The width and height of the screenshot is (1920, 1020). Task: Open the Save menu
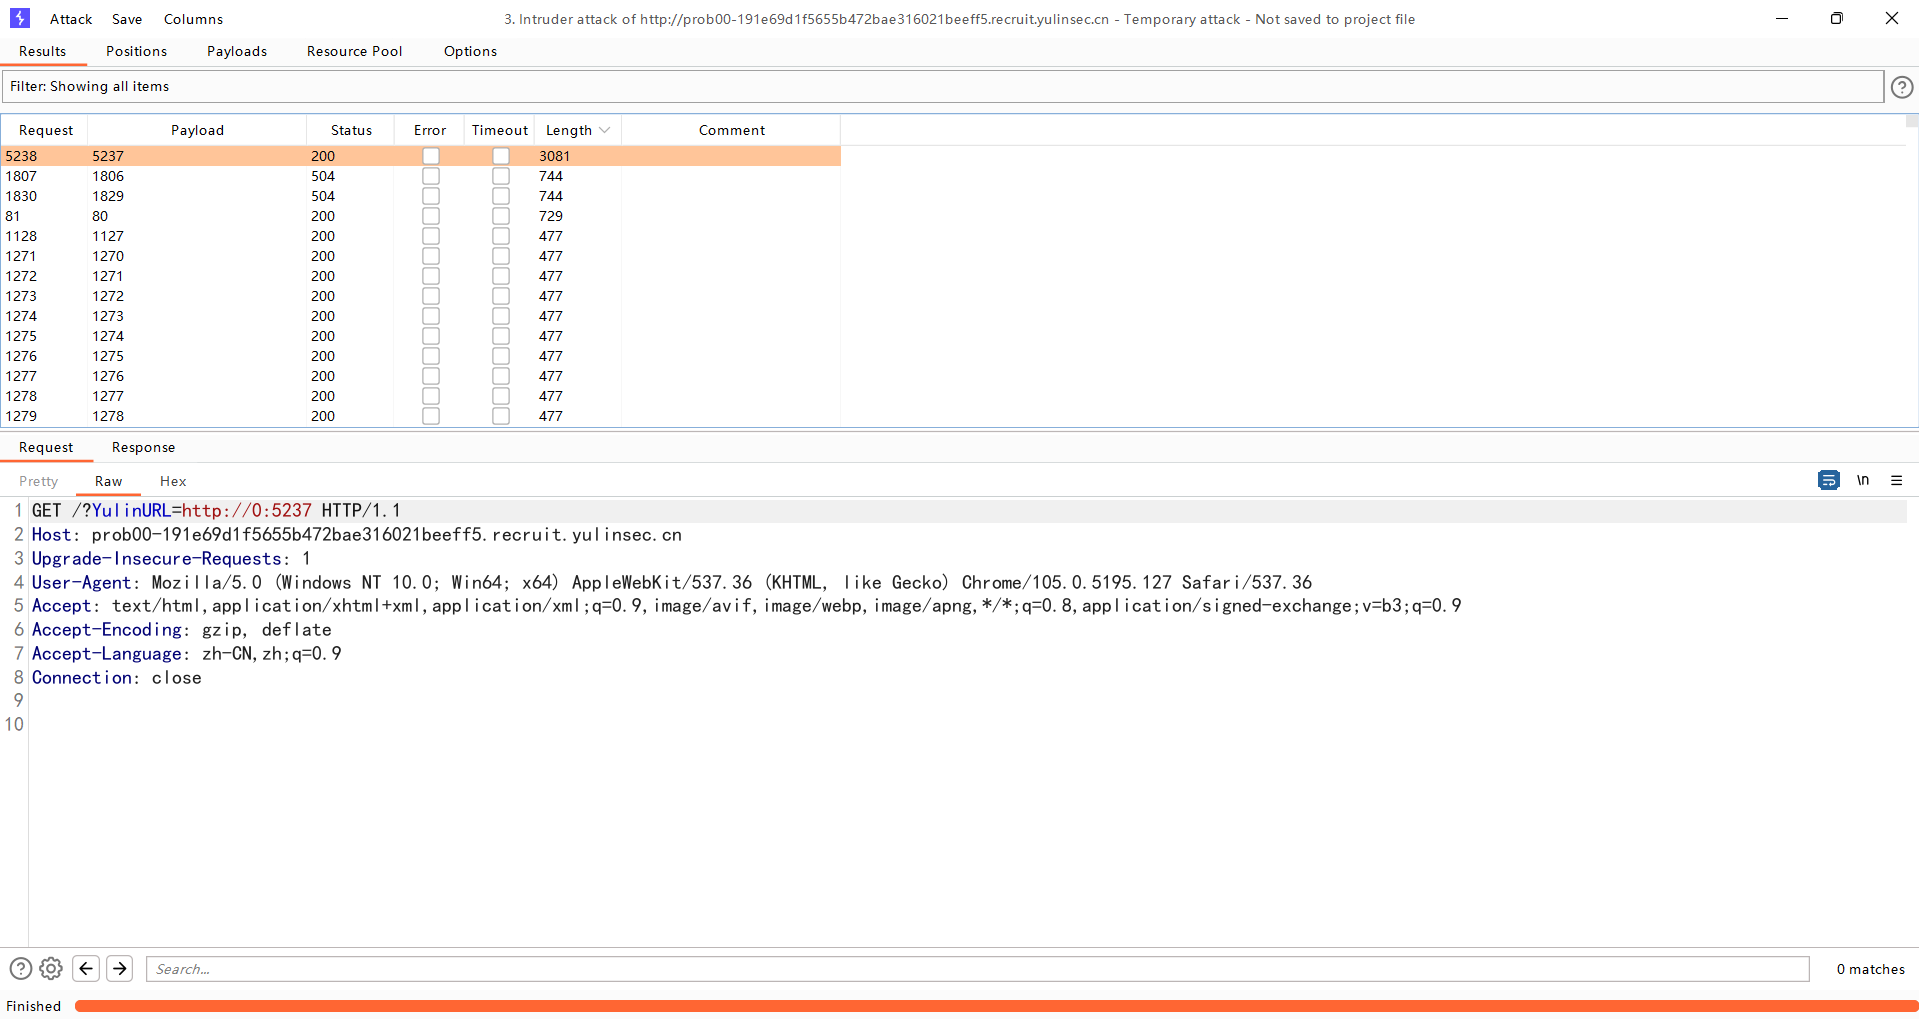[x=127, y=19]
